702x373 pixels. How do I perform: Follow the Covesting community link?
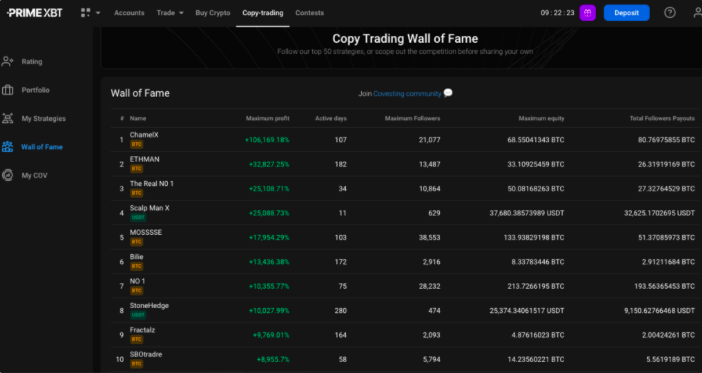[407, 94]
